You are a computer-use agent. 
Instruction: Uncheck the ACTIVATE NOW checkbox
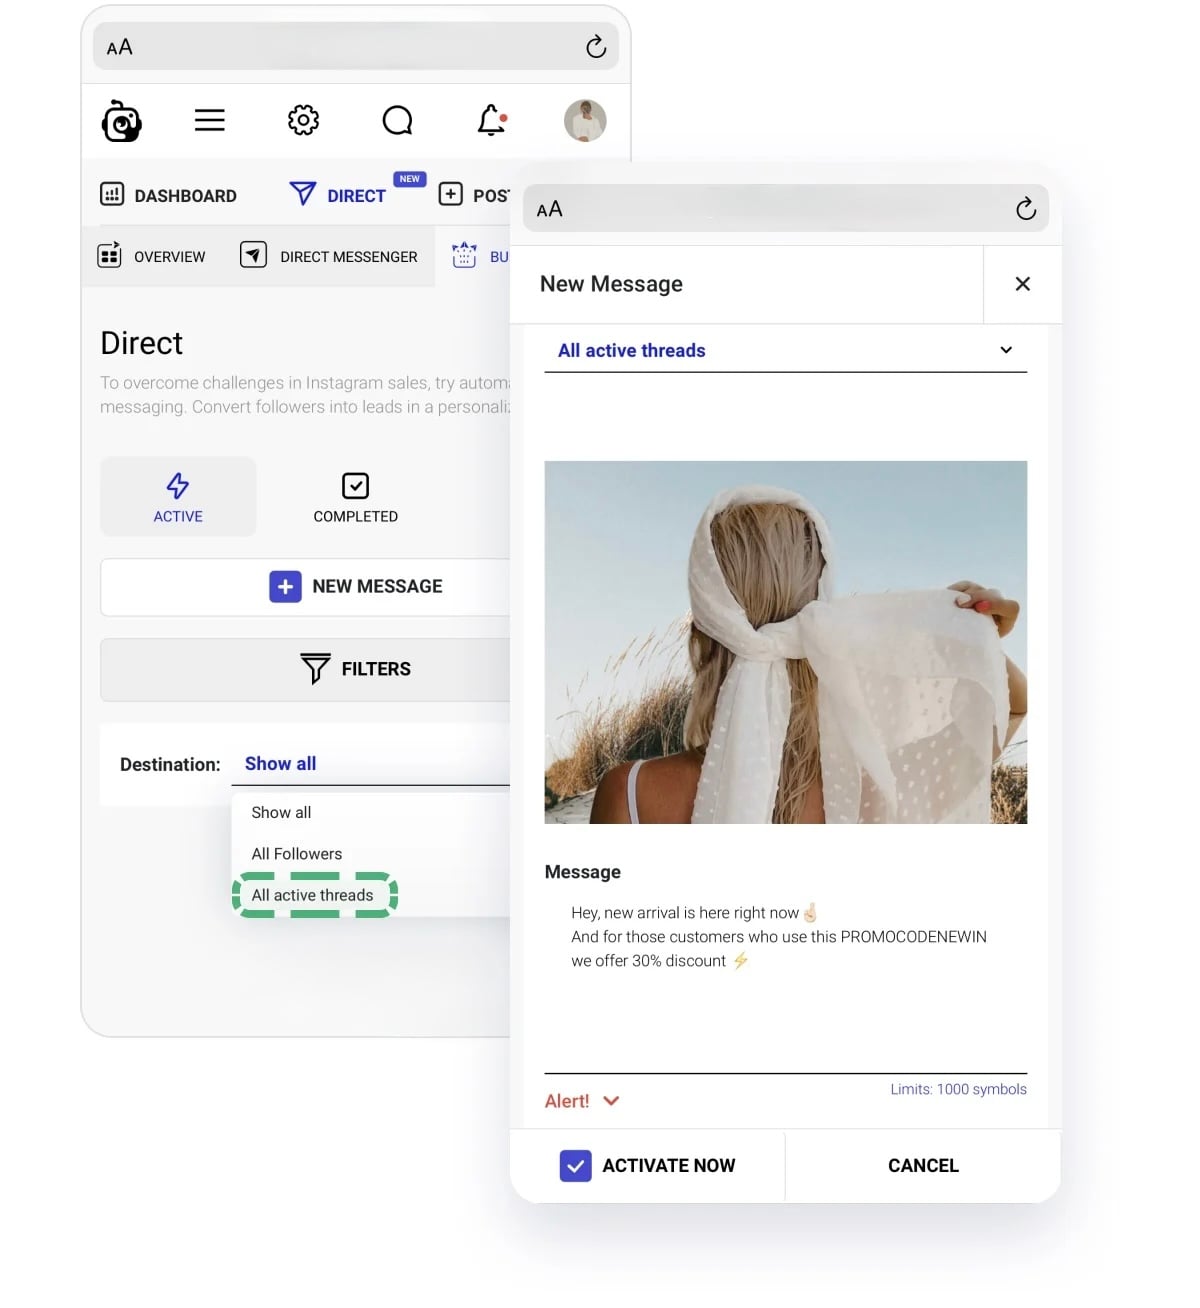[x=575, y=1165]
